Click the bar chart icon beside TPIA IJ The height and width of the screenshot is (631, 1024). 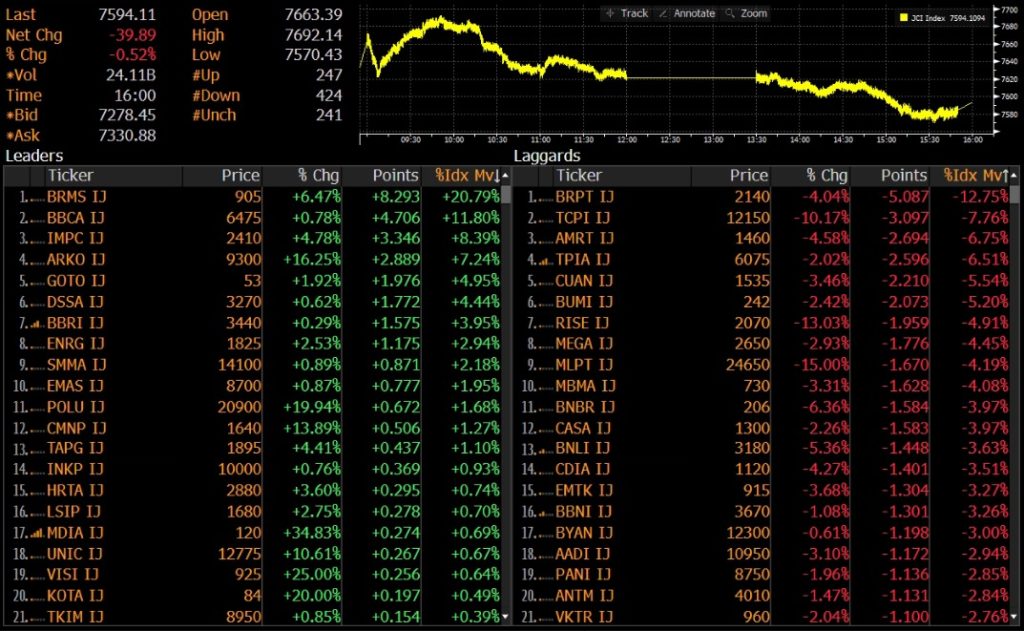pos(543,260)
